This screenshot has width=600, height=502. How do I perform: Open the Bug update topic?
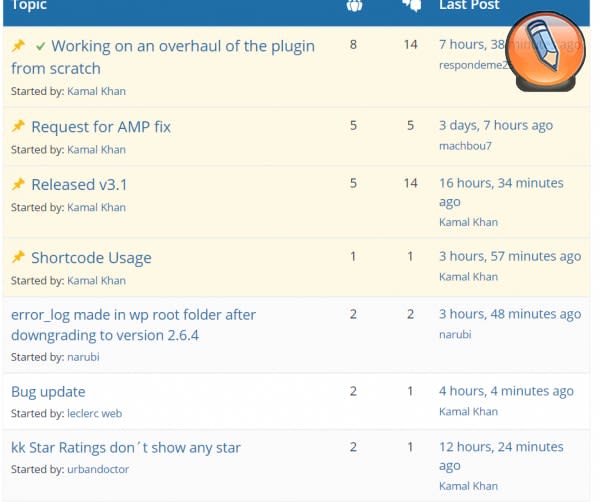48,392
